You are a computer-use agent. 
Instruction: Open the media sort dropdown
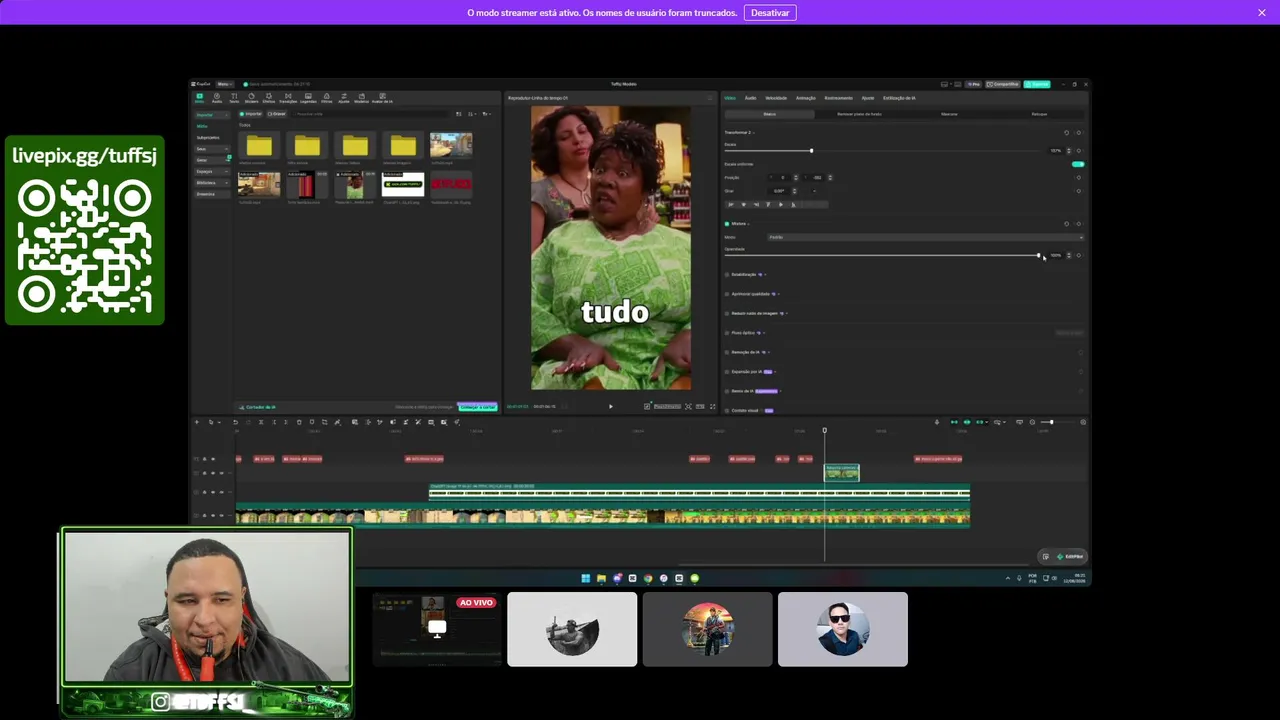473,114
